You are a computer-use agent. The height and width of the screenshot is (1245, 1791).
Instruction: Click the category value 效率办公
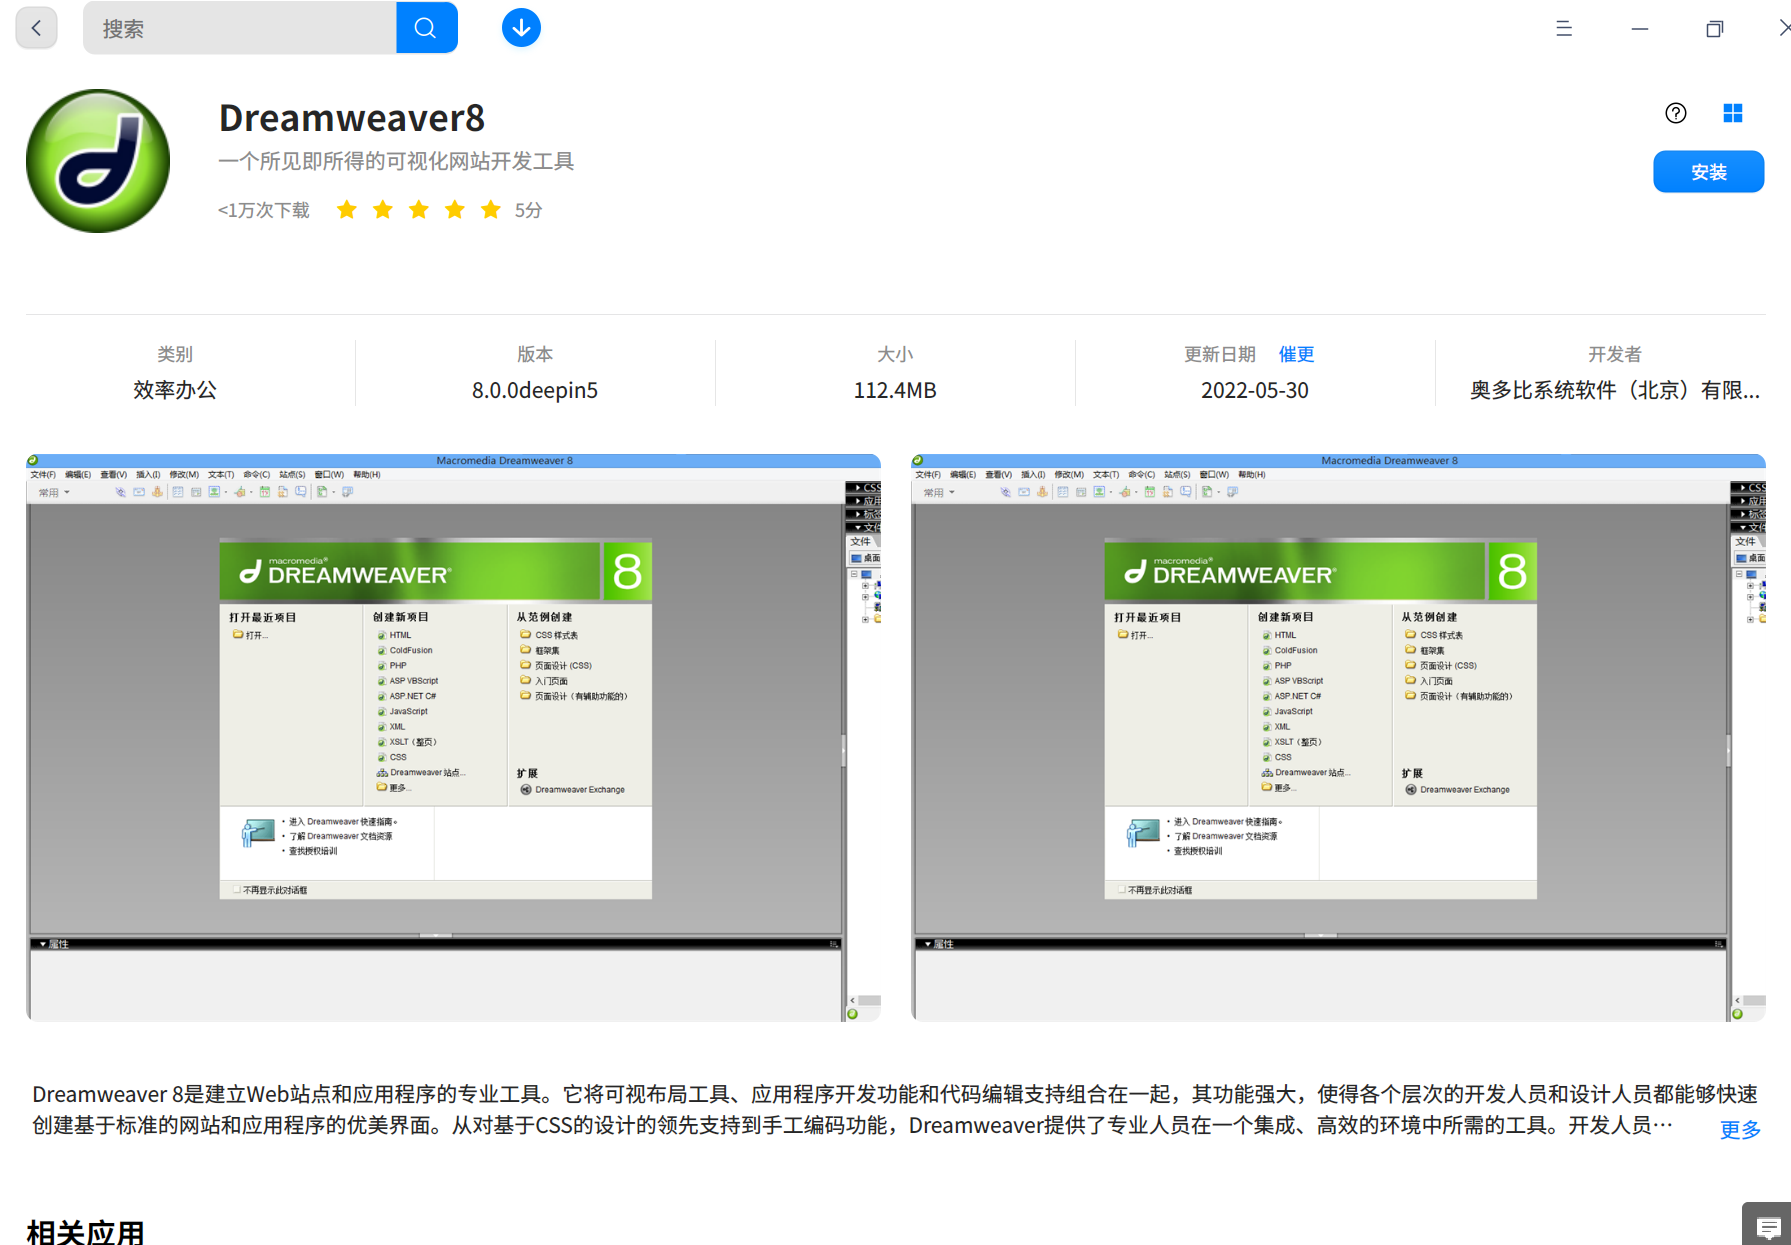(175, 390)
